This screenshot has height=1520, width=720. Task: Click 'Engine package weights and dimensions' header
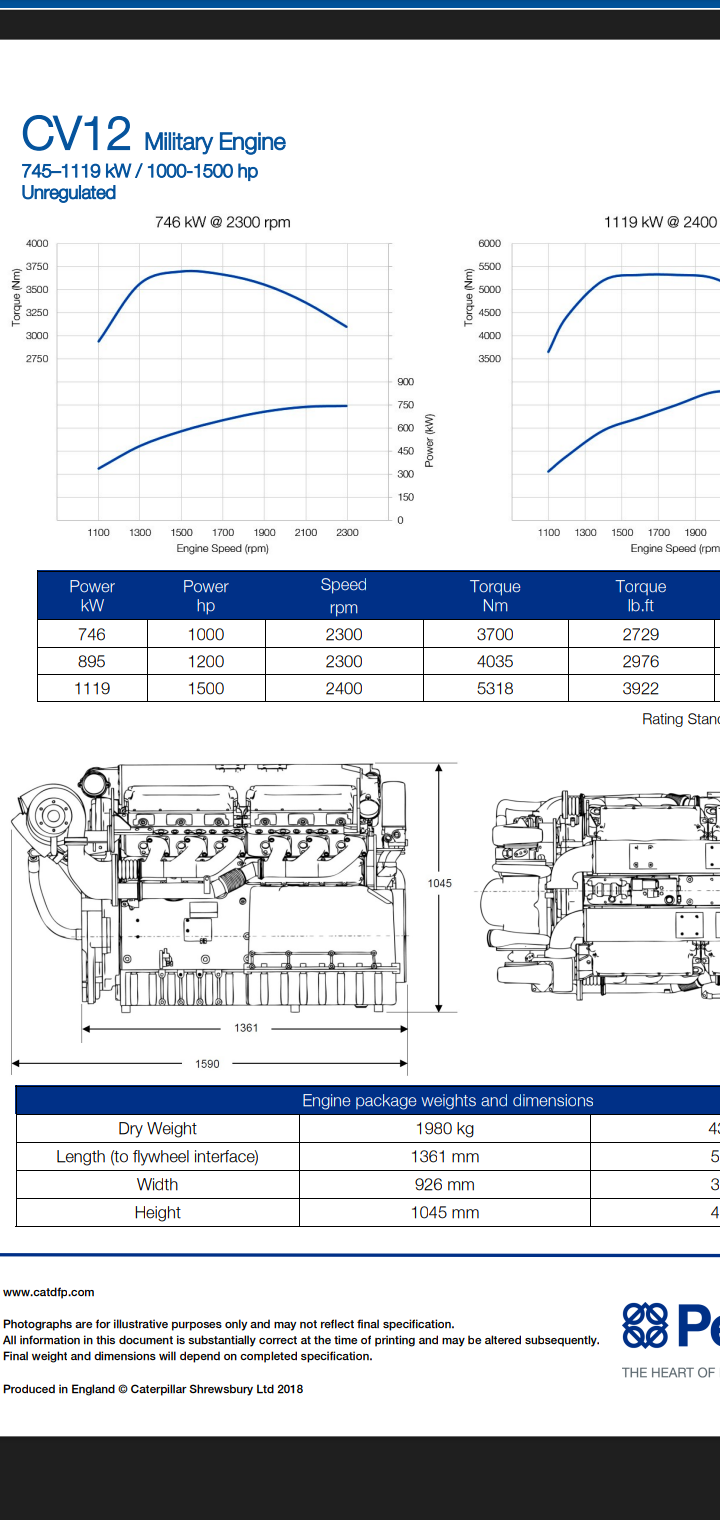click(448, 1101)
